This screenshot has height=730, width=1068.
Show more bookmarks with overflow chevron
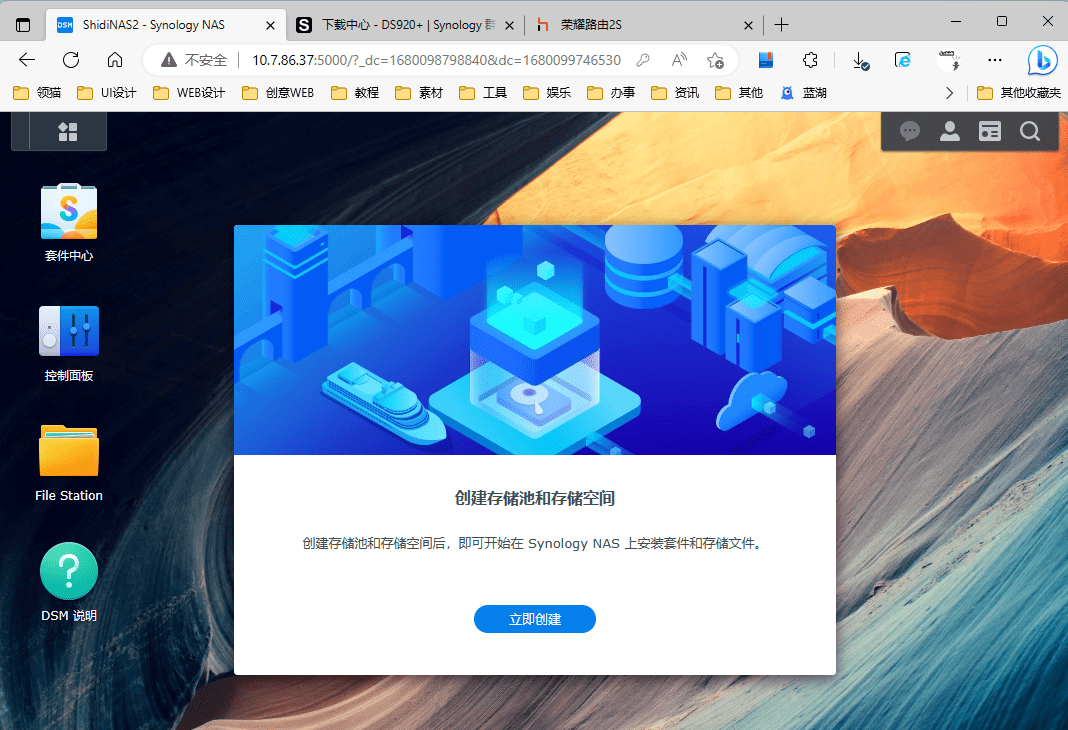[950, 93]
